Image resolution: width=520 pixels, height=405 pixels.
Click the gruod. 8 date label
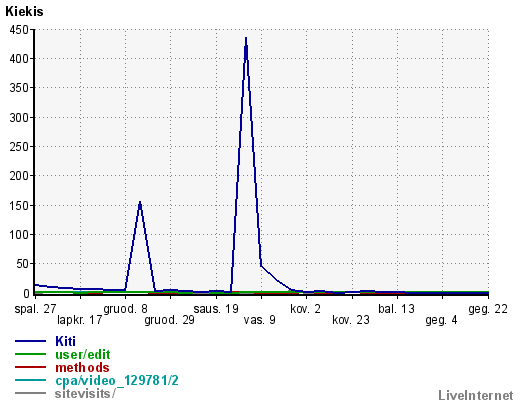(x=125, y=309)
